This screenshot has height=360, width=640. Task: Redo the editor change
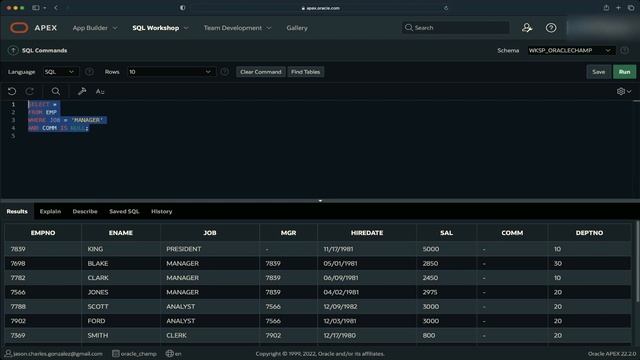click(30, 91)
